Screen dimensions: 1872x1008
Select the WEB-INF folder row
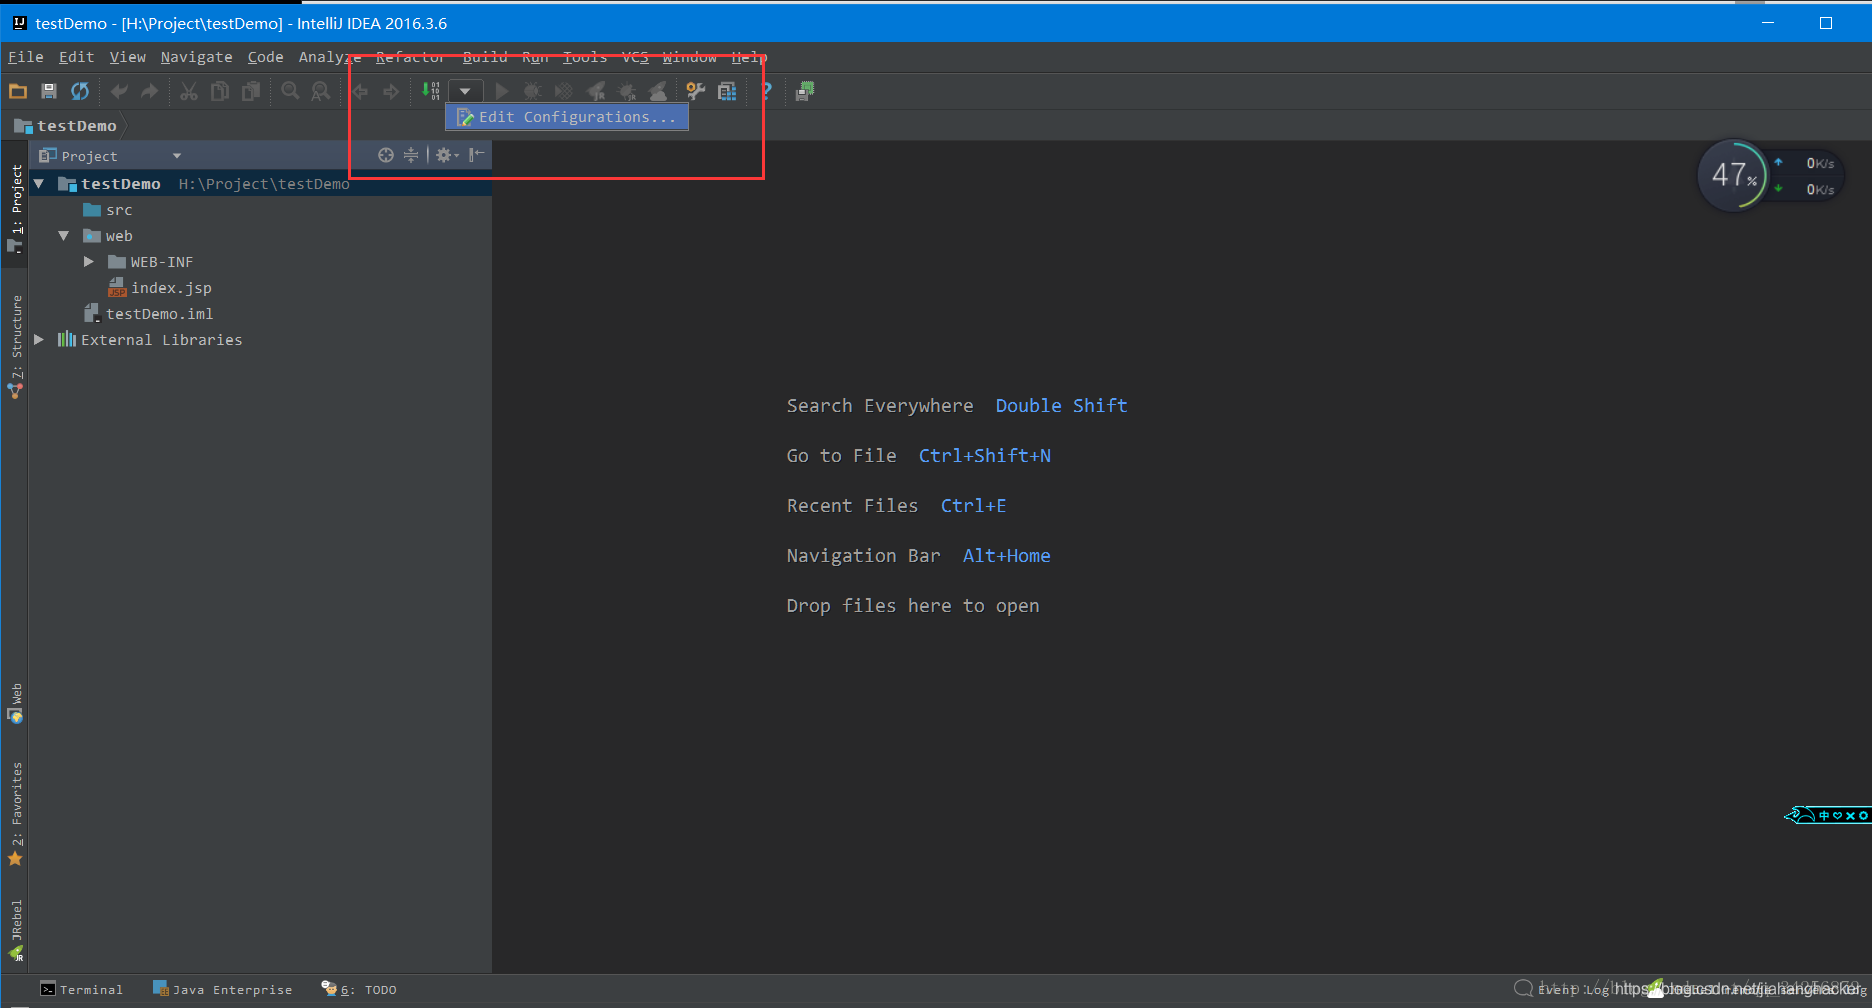coord(150,262)
